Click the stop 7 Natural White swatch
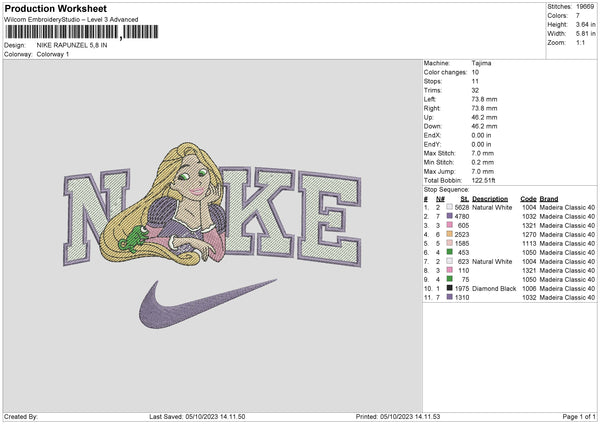600x424 pixels. (449, 261)
